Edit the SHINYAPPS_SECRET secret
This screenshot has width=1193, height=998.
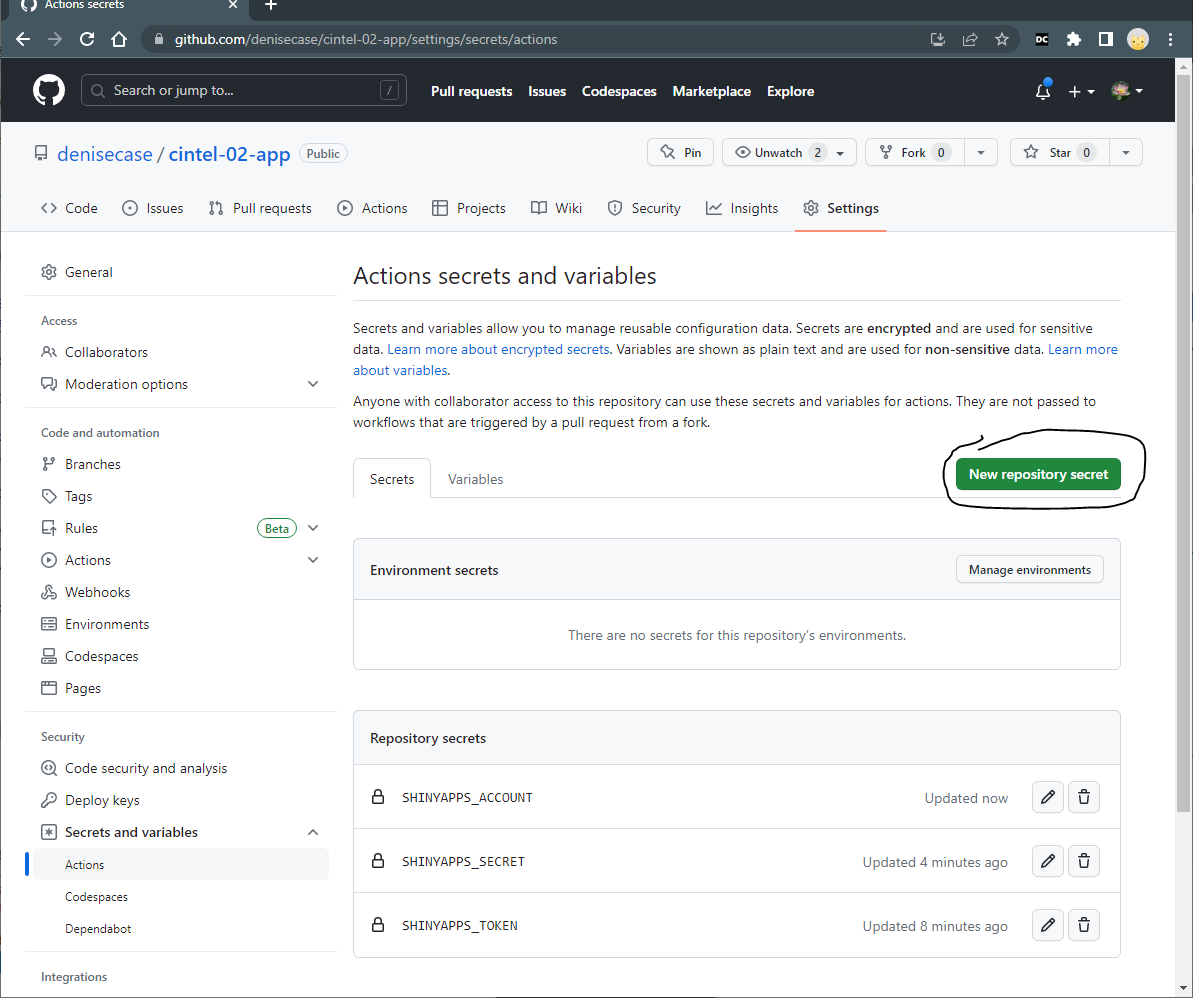click(1048, 861)
